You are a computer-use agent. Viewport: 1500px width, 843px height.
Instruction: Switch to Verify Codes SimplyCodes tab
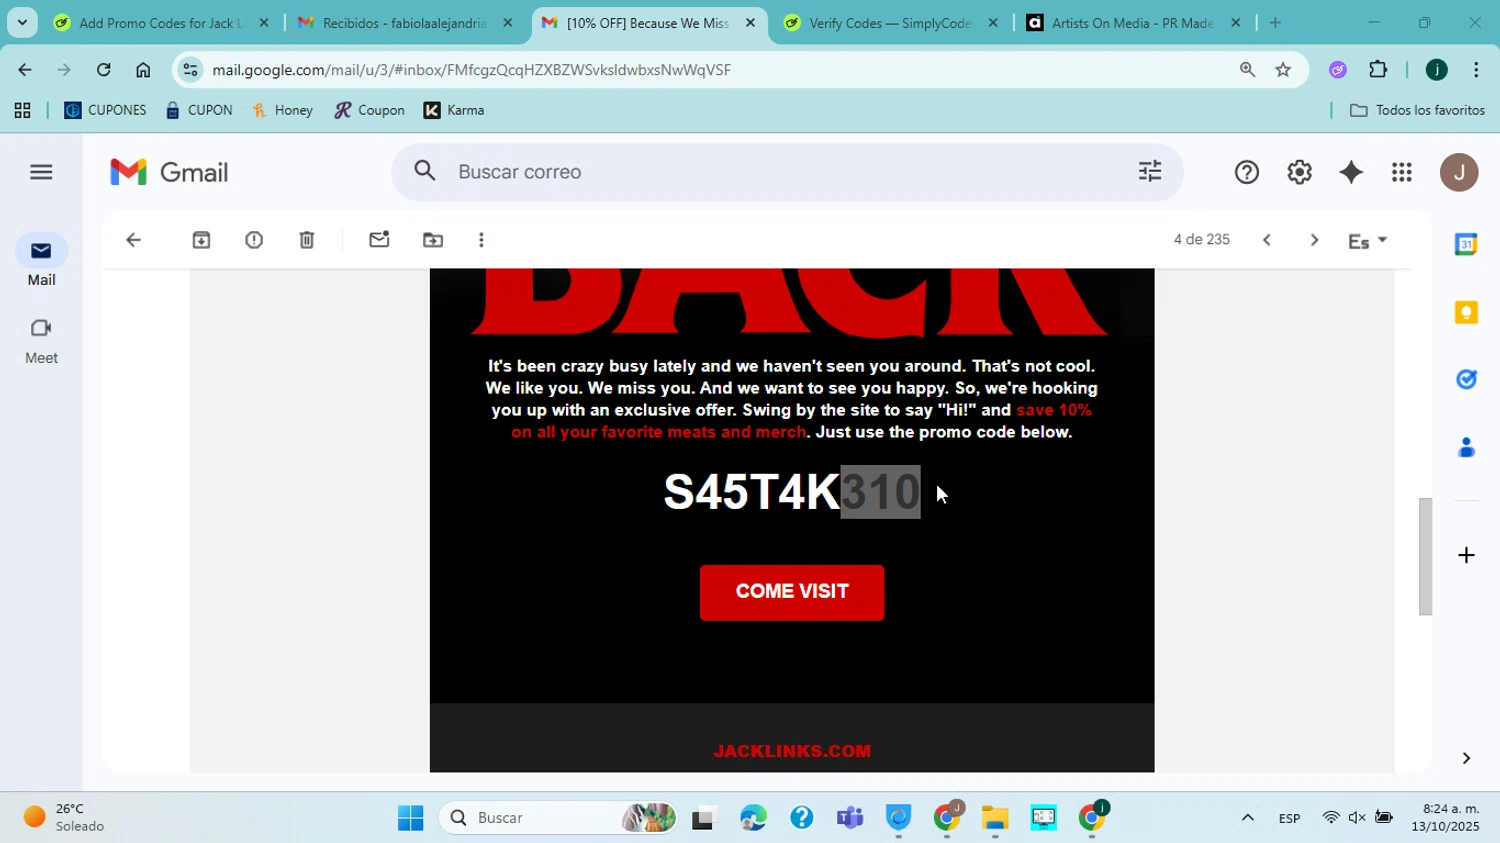[x=890, y=23]
